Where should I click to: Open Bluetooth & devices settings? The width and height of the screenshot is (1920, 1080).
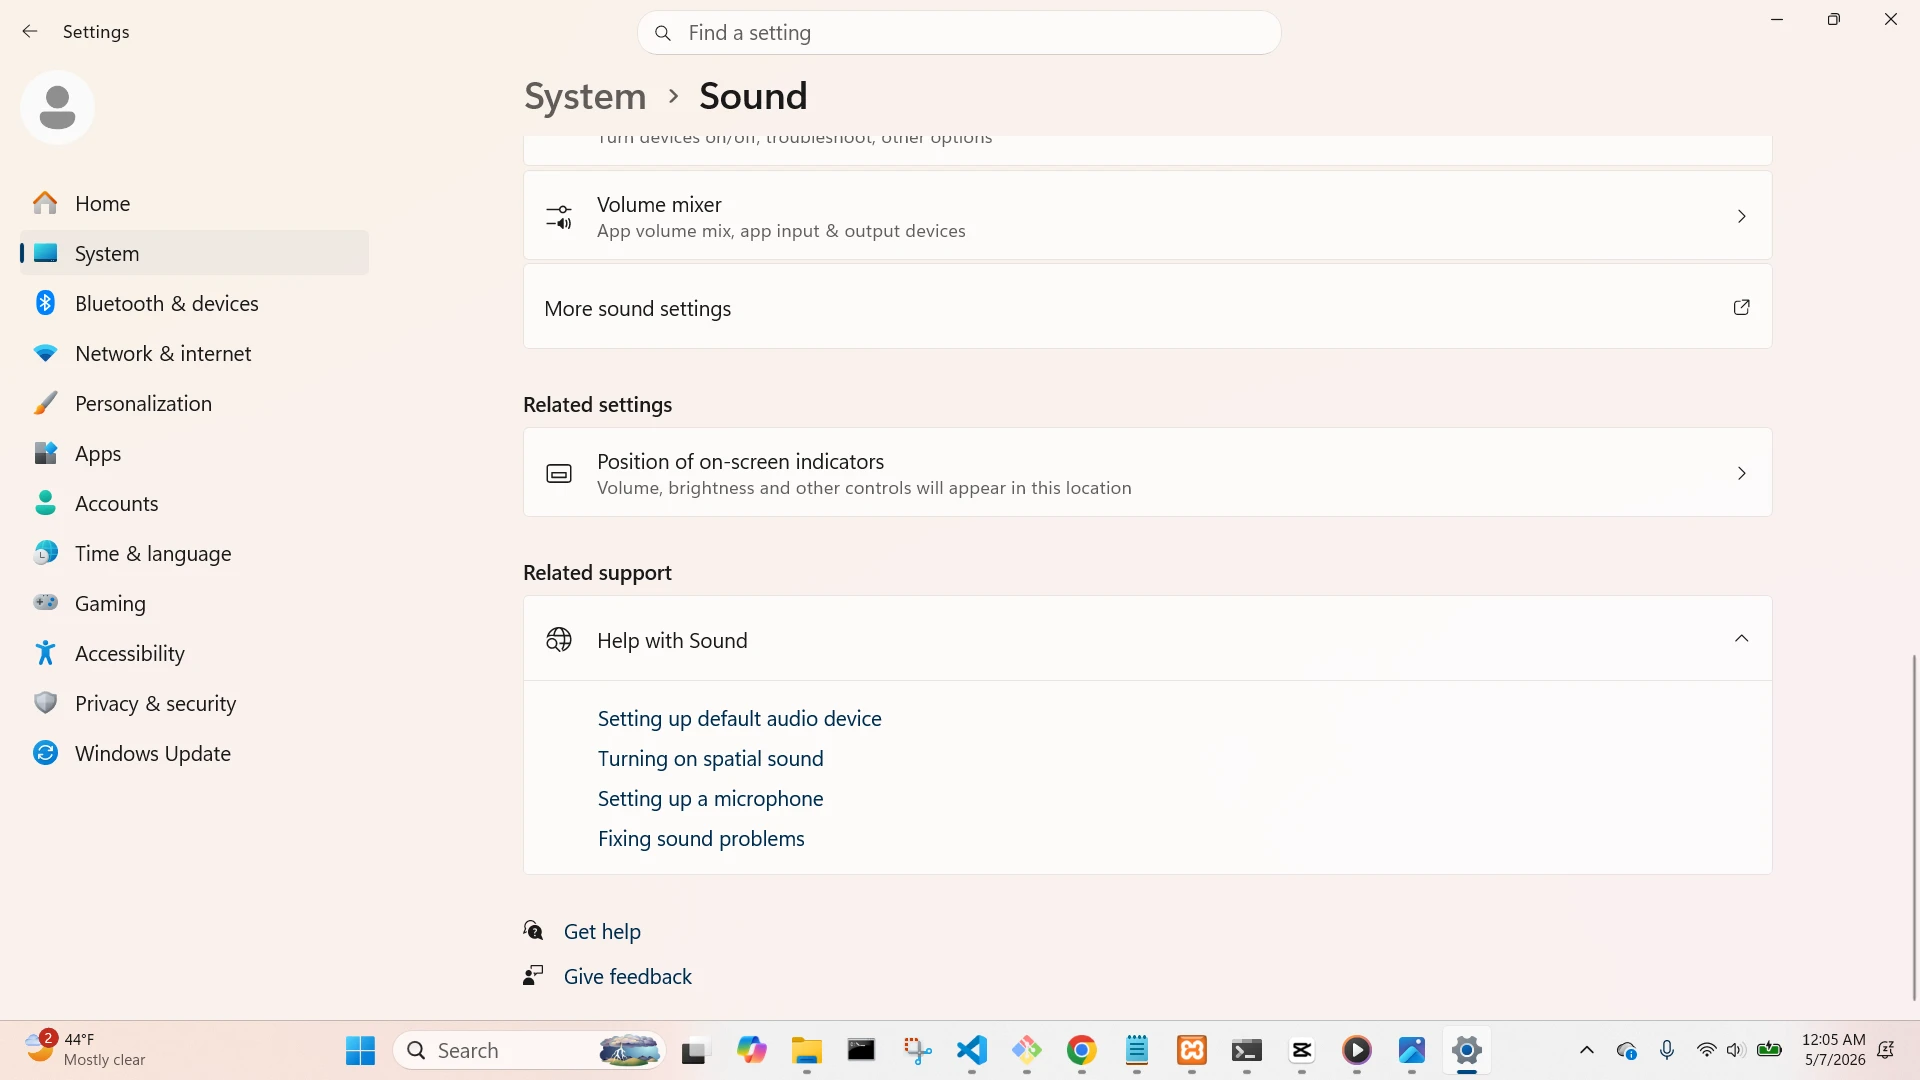(194, 303)
